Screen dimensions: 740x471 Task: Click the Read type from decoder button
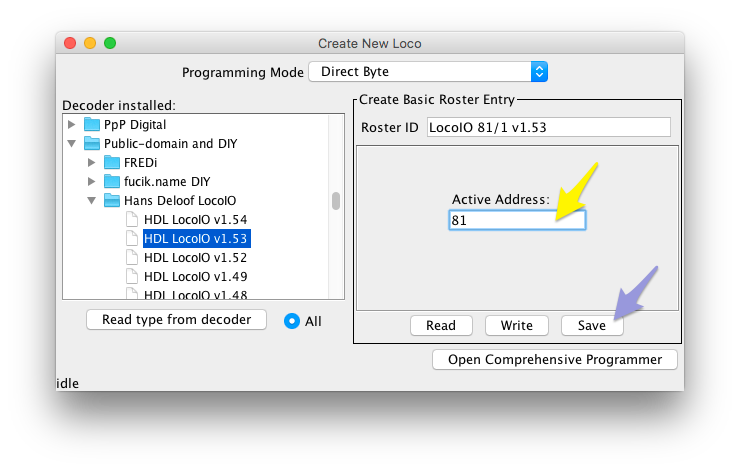176,320
